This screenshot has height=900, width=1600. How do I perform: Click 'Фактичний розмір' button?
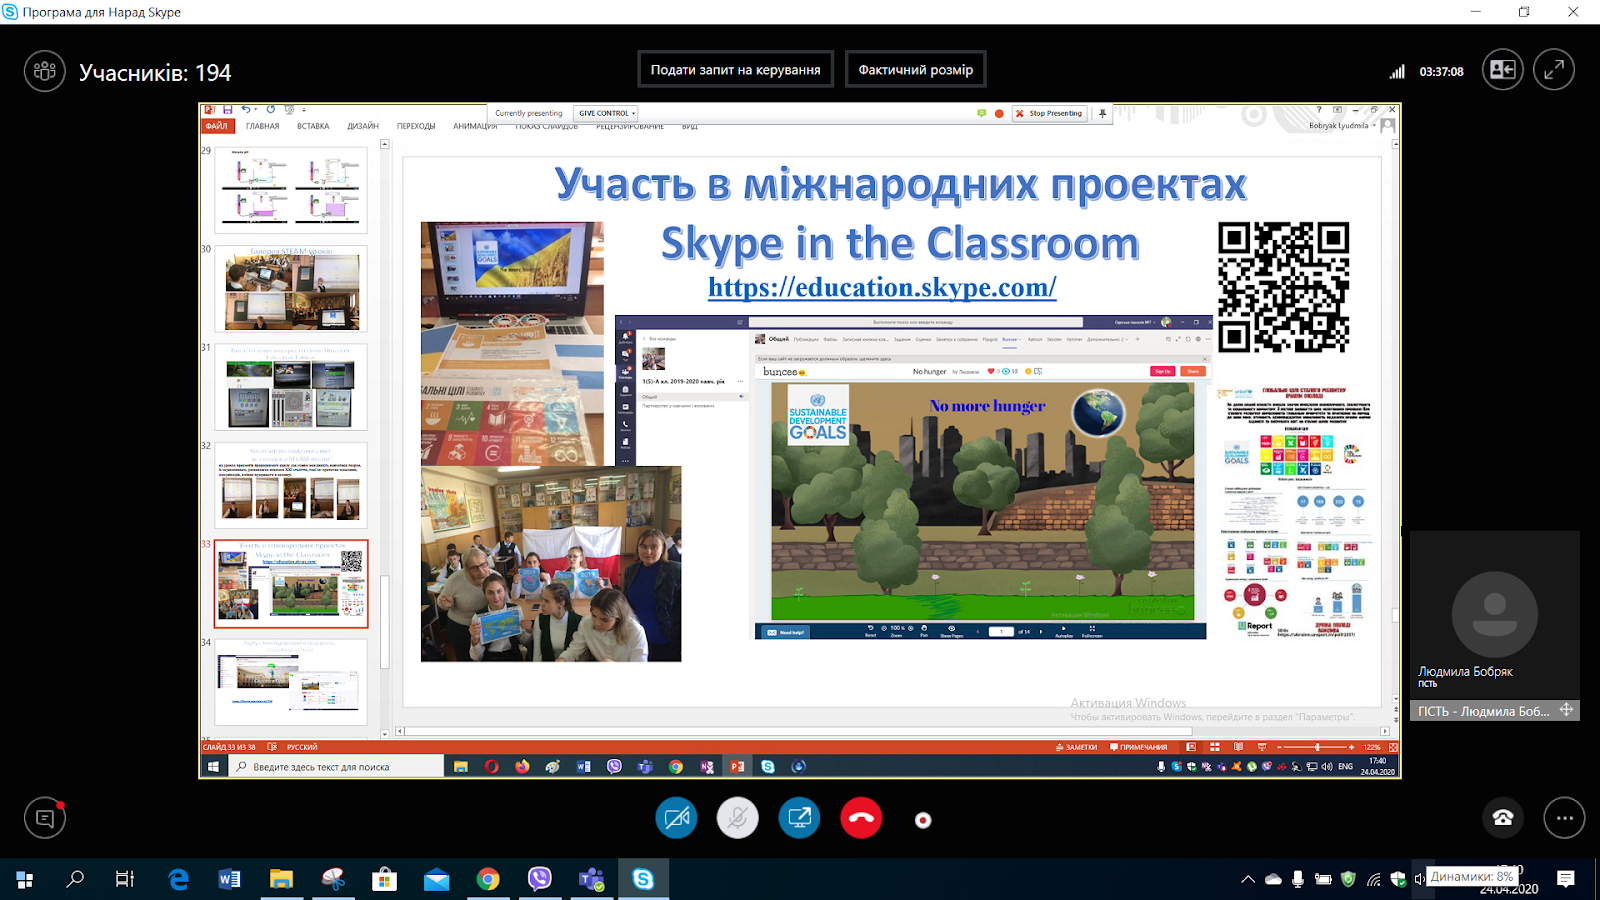pos(915,70)
